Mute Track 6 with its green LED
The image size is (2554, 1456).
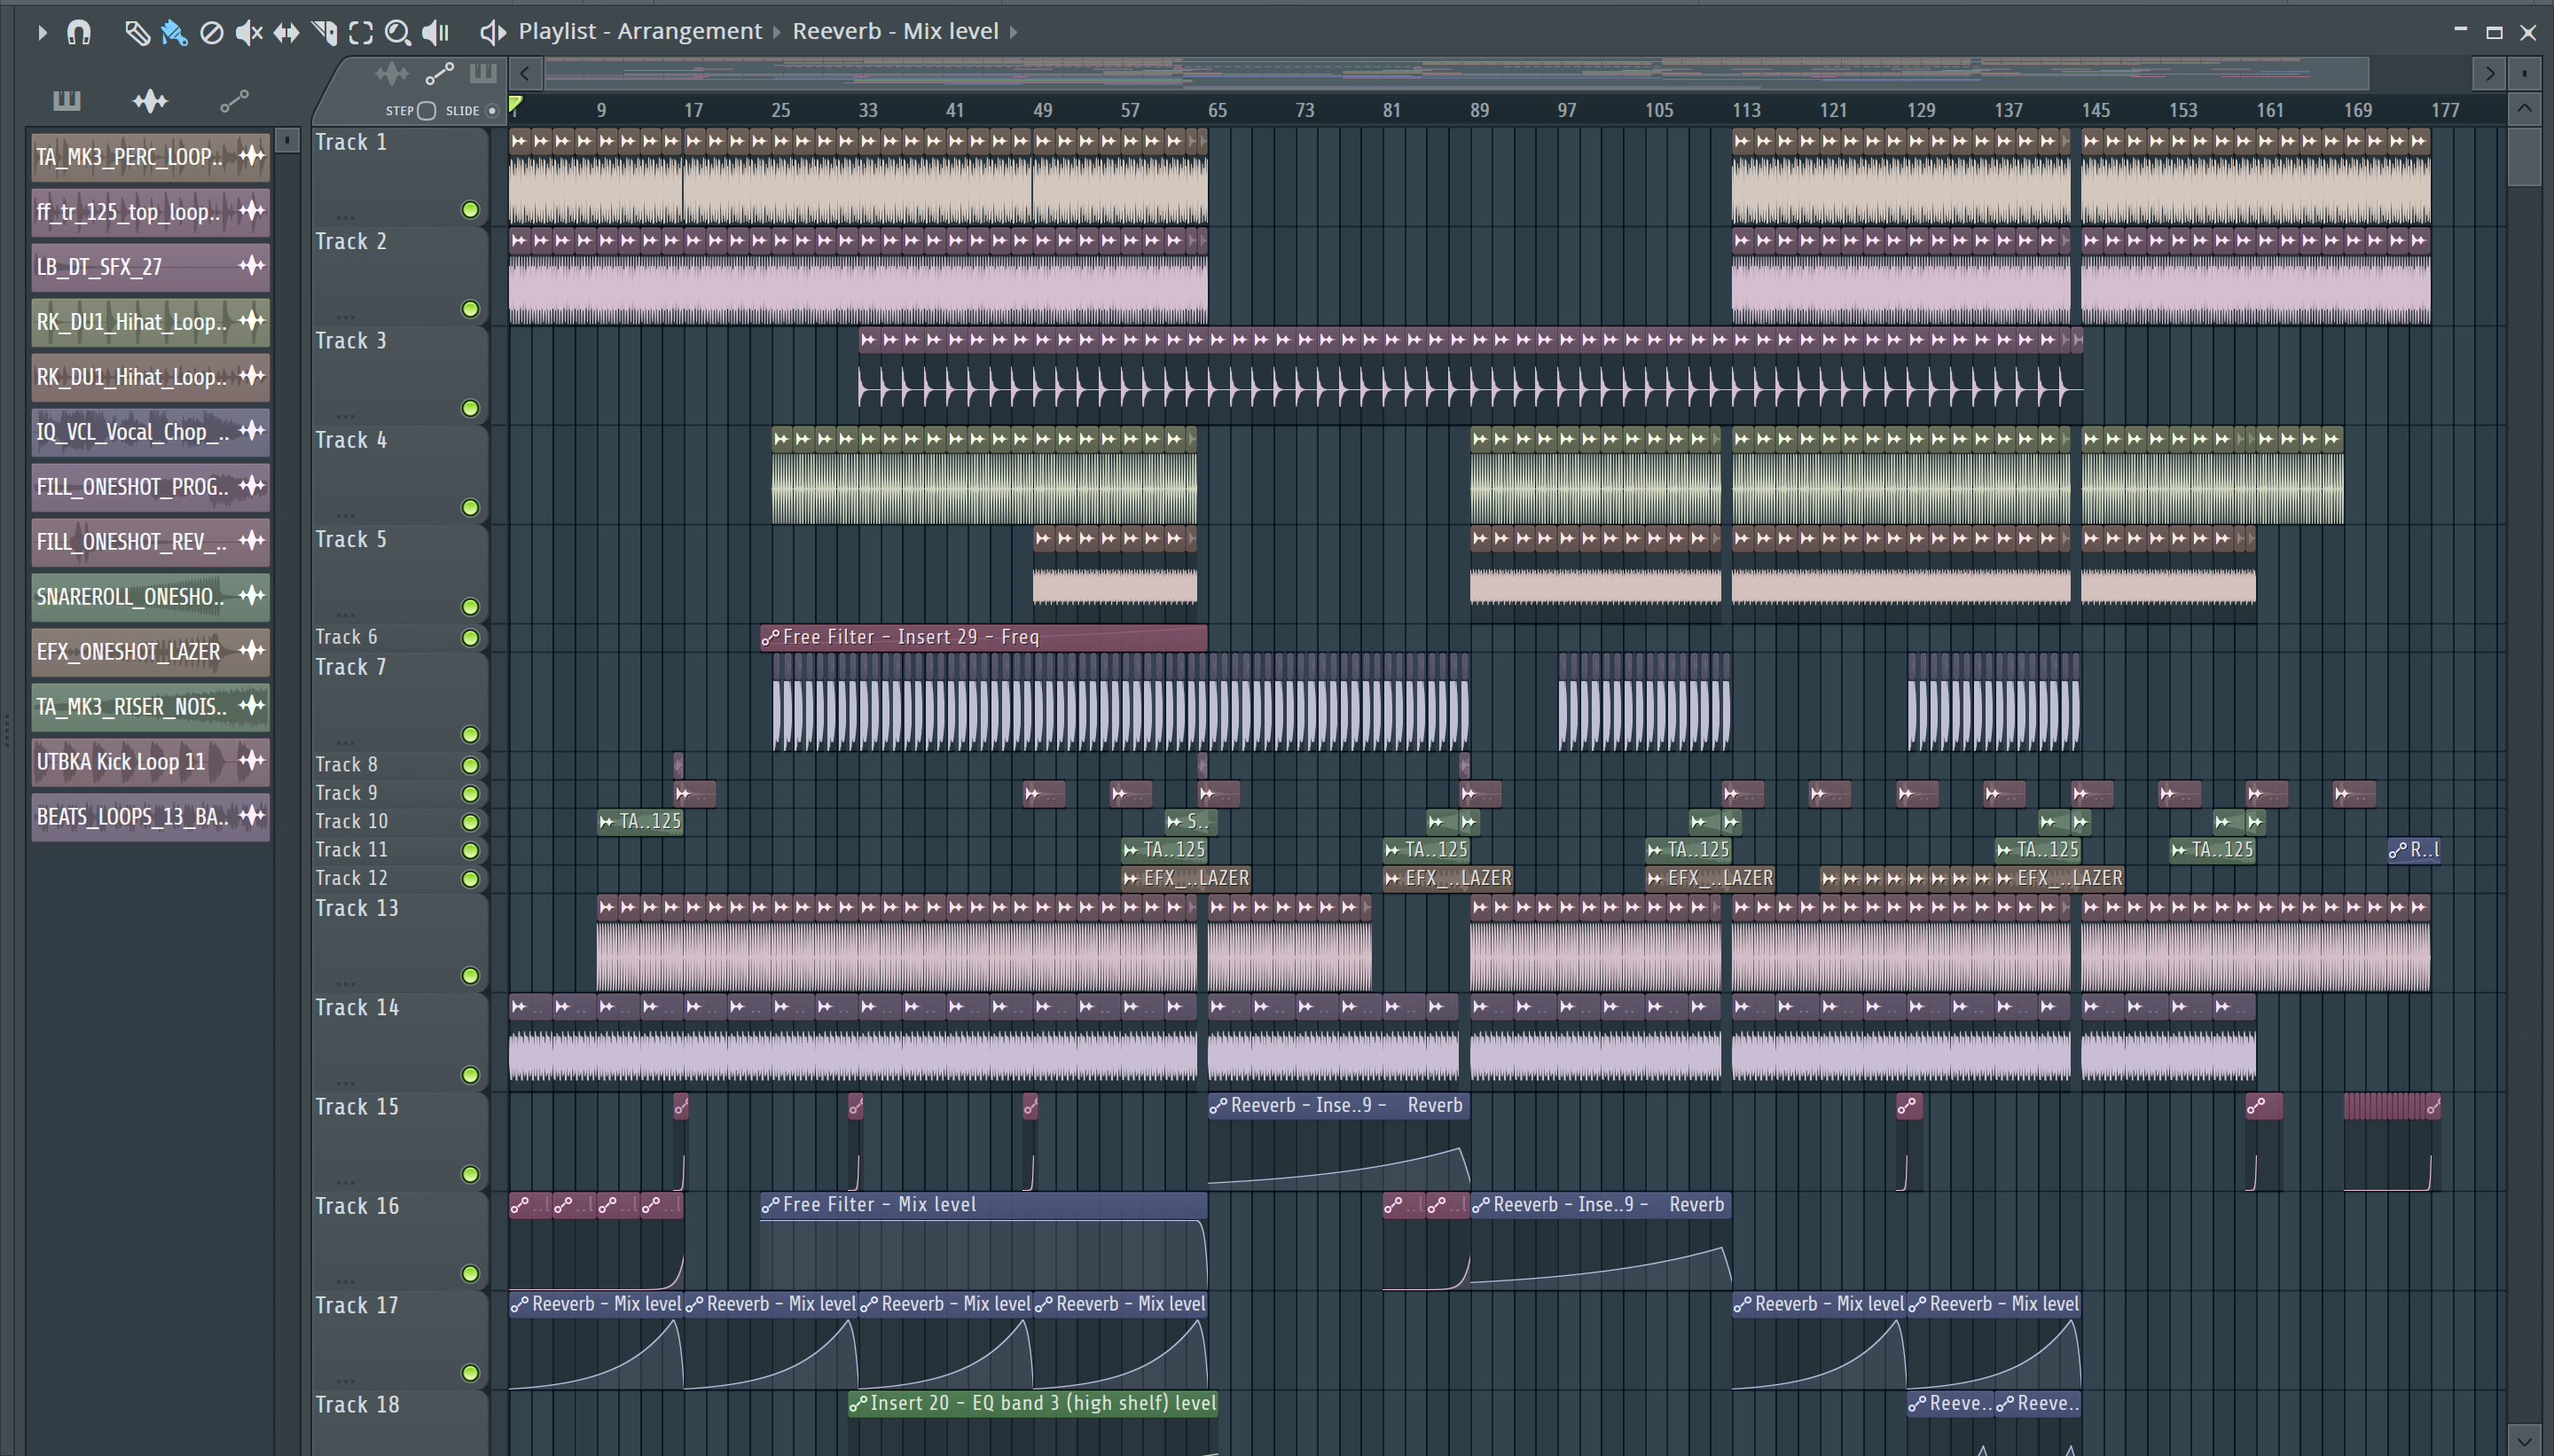pos(470,637)
